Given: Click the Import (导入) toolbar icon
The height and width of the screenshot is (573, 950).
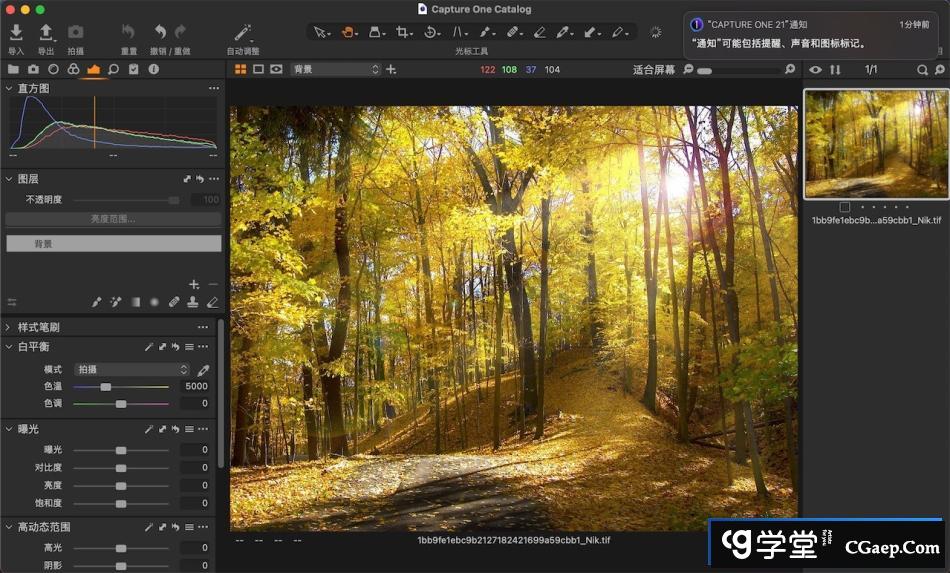Looking at the screenshot, I should click(x=16, y=33).
